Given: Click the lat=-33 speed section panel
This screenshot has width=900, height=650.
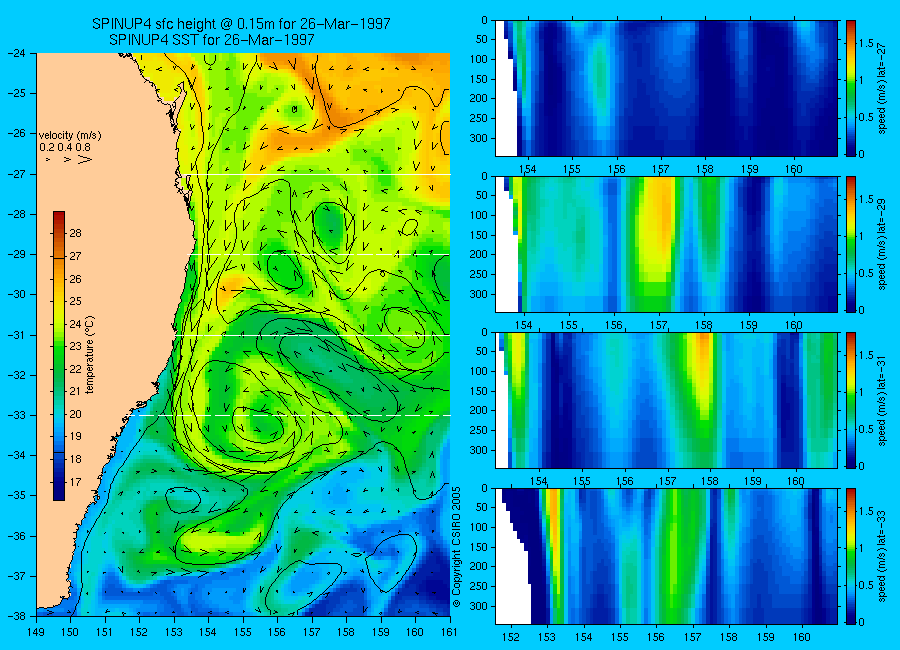Looking at the screenshot, I should pos(666,556).
